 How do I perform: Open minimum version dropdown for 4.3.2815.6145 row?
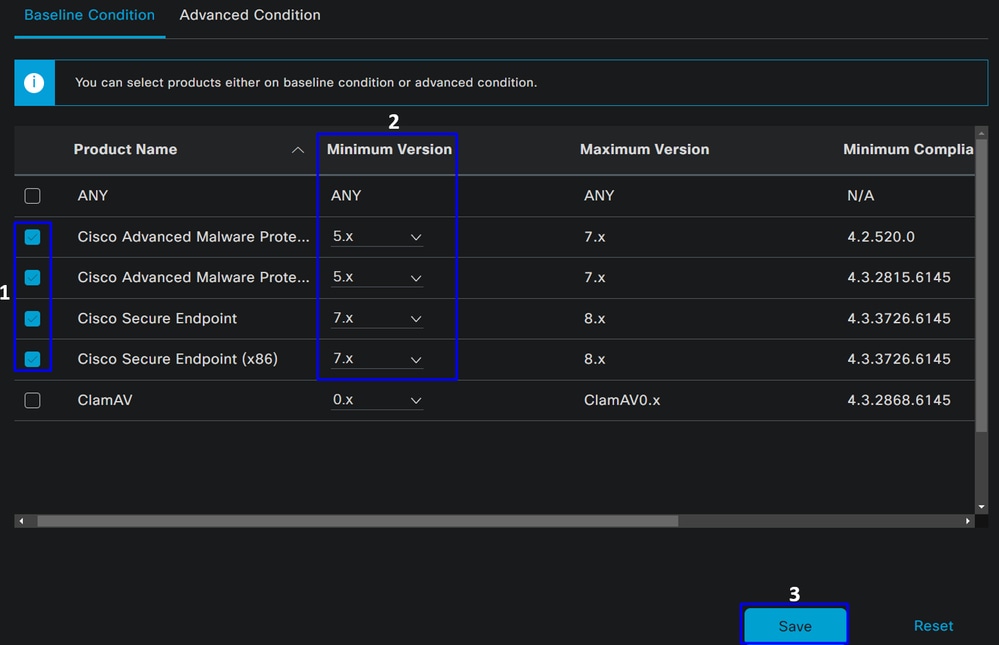click(x=377, y=278)
